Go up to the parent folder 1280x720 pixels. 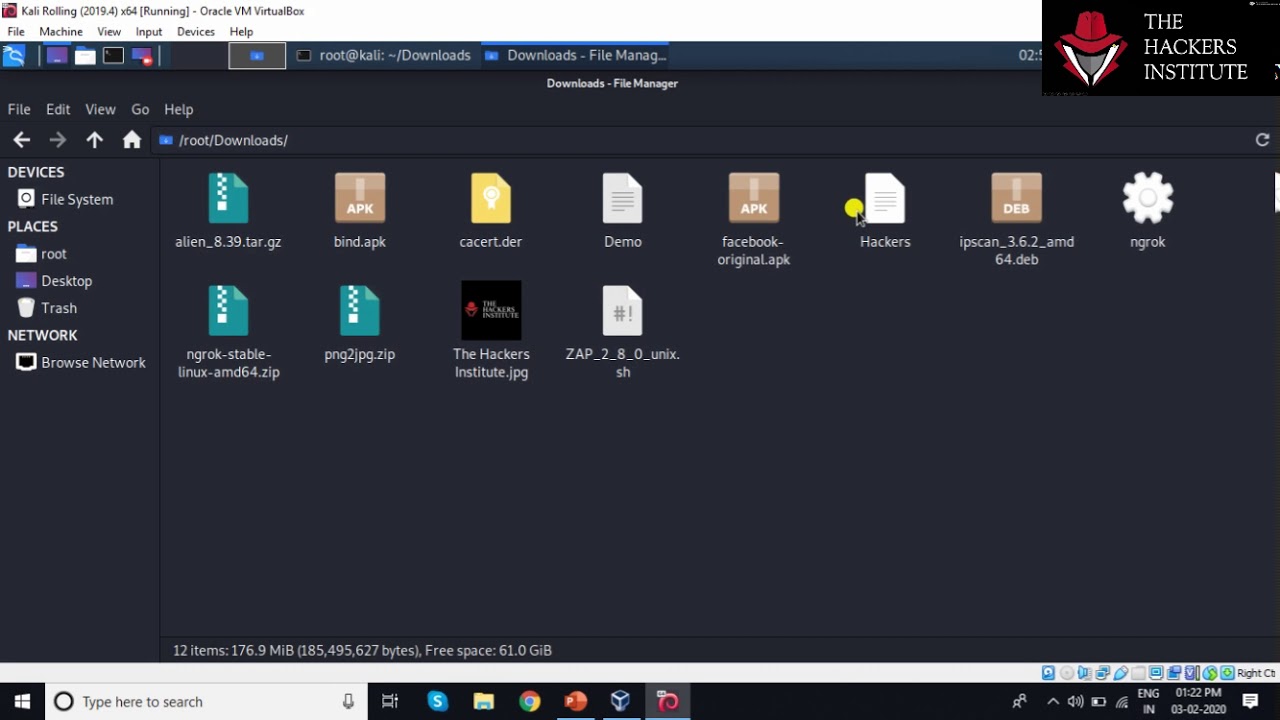pos(94,140)
